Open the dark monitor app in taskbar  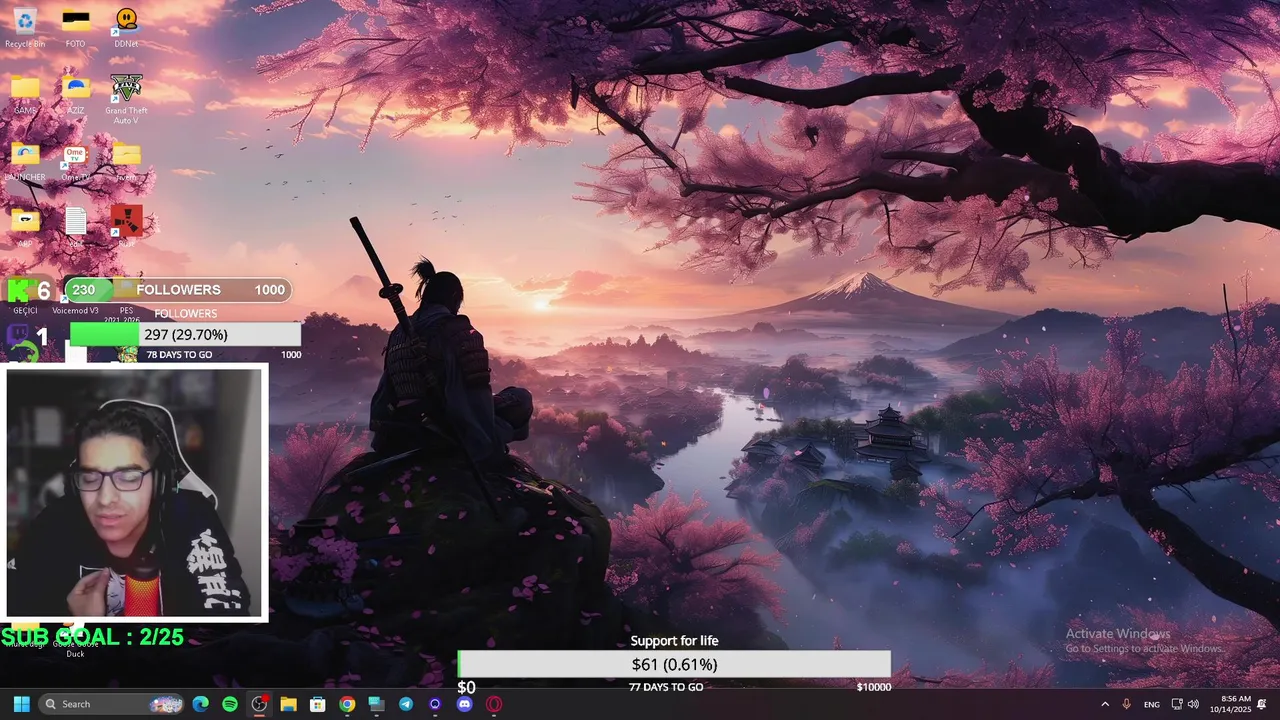pos(376,704)
